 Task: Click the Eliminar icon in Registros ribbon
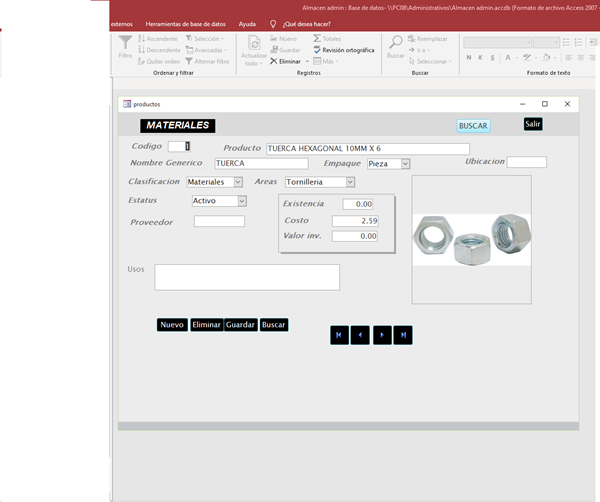(x=274, y=61)
